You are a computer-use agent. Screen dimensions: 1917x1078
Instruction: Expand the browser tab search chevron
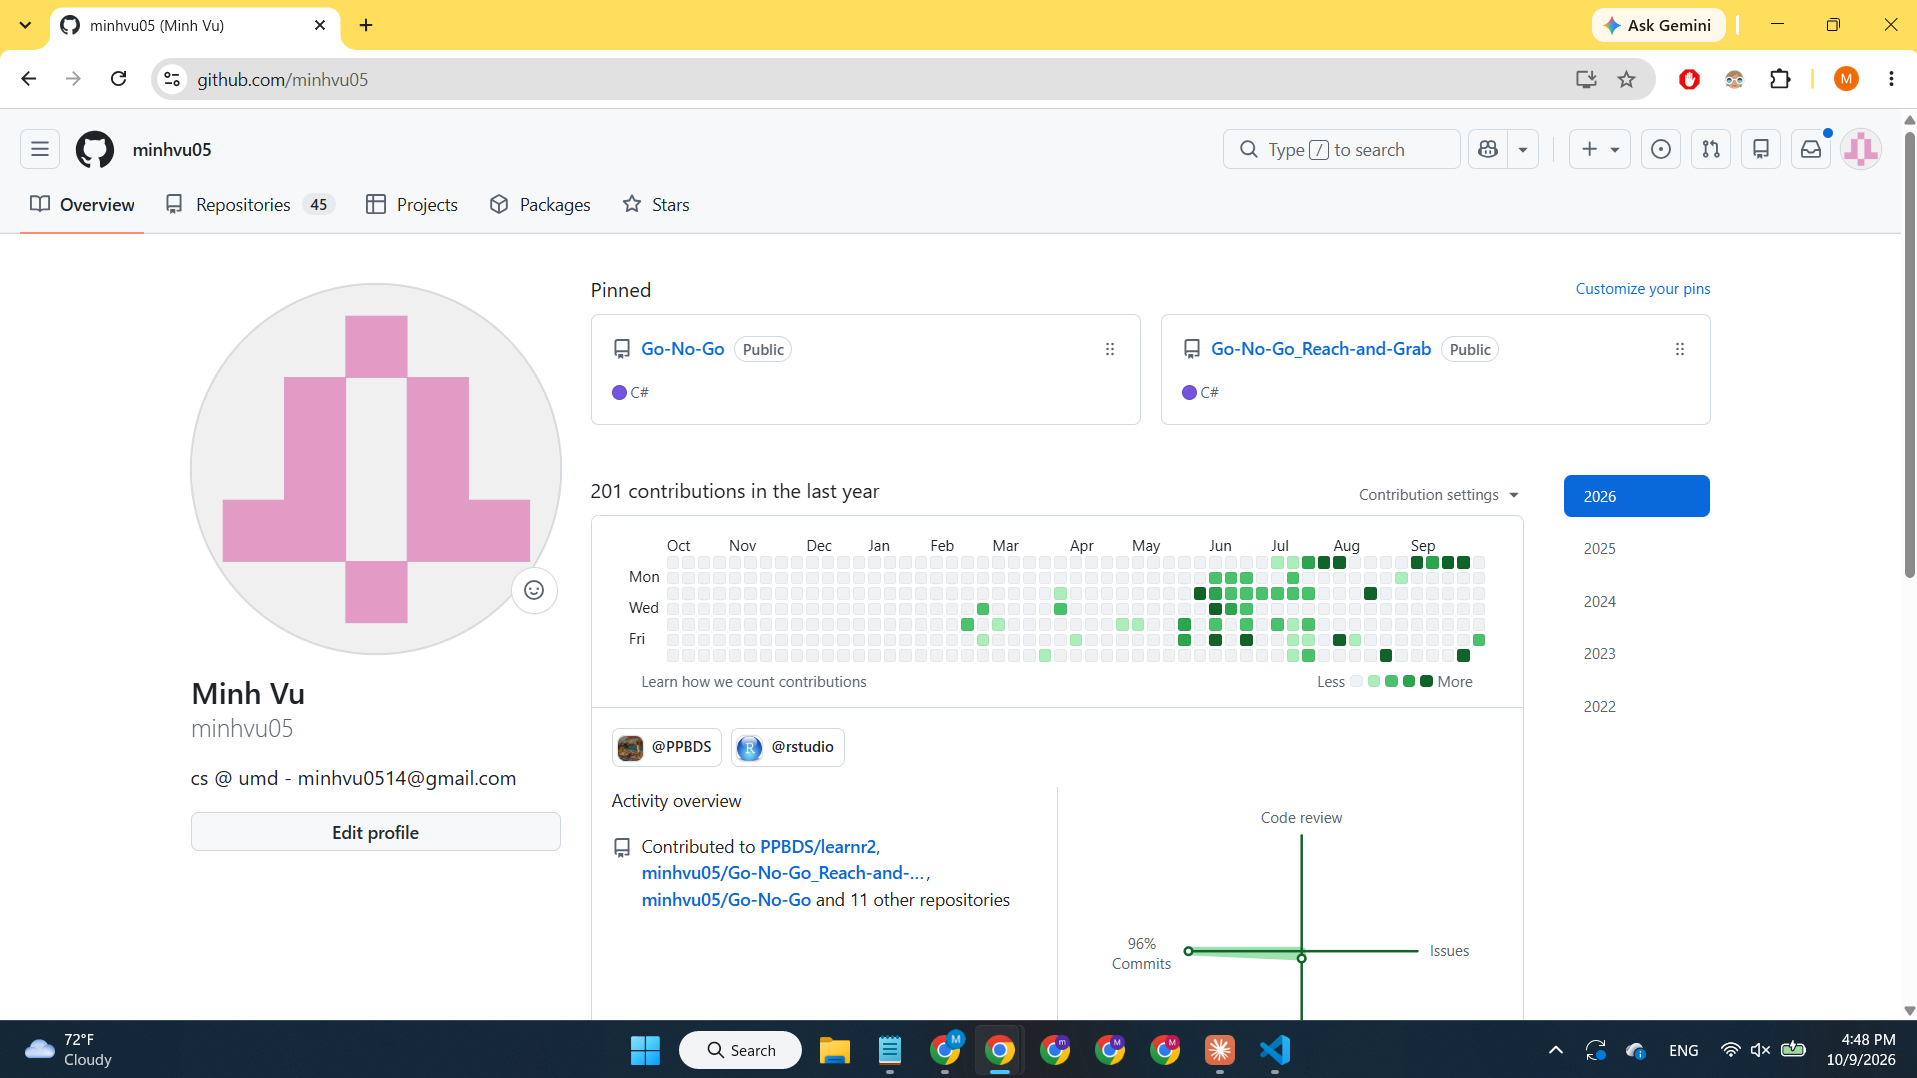click(25, 25)
